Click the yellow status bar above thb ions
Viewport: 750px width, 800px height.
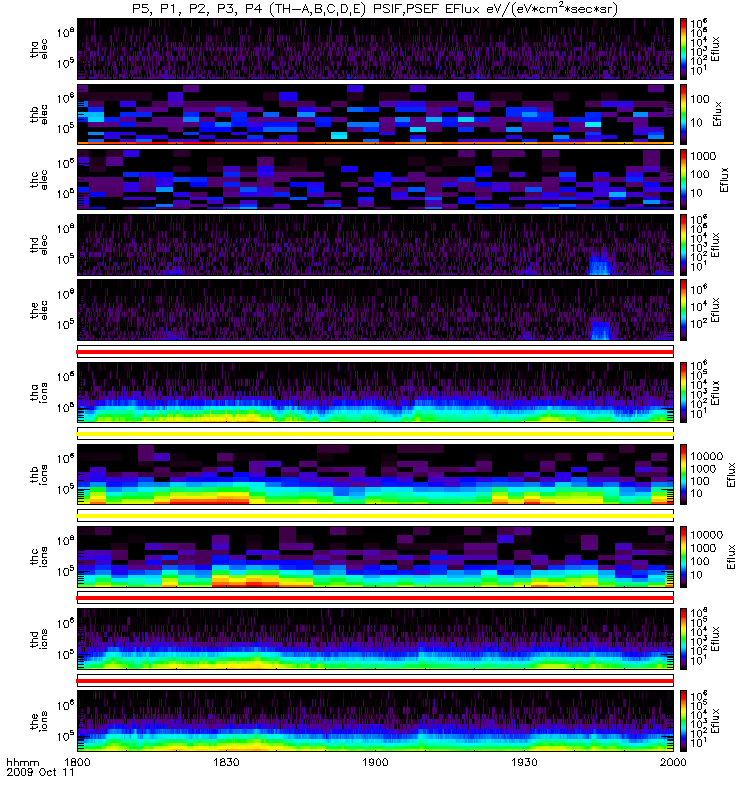(x=375, y=434)
